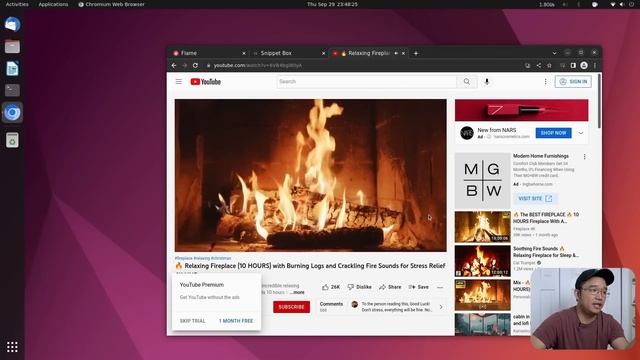Start voice search with microphone icon
640x360 pixels.
[x=487, y=82]
